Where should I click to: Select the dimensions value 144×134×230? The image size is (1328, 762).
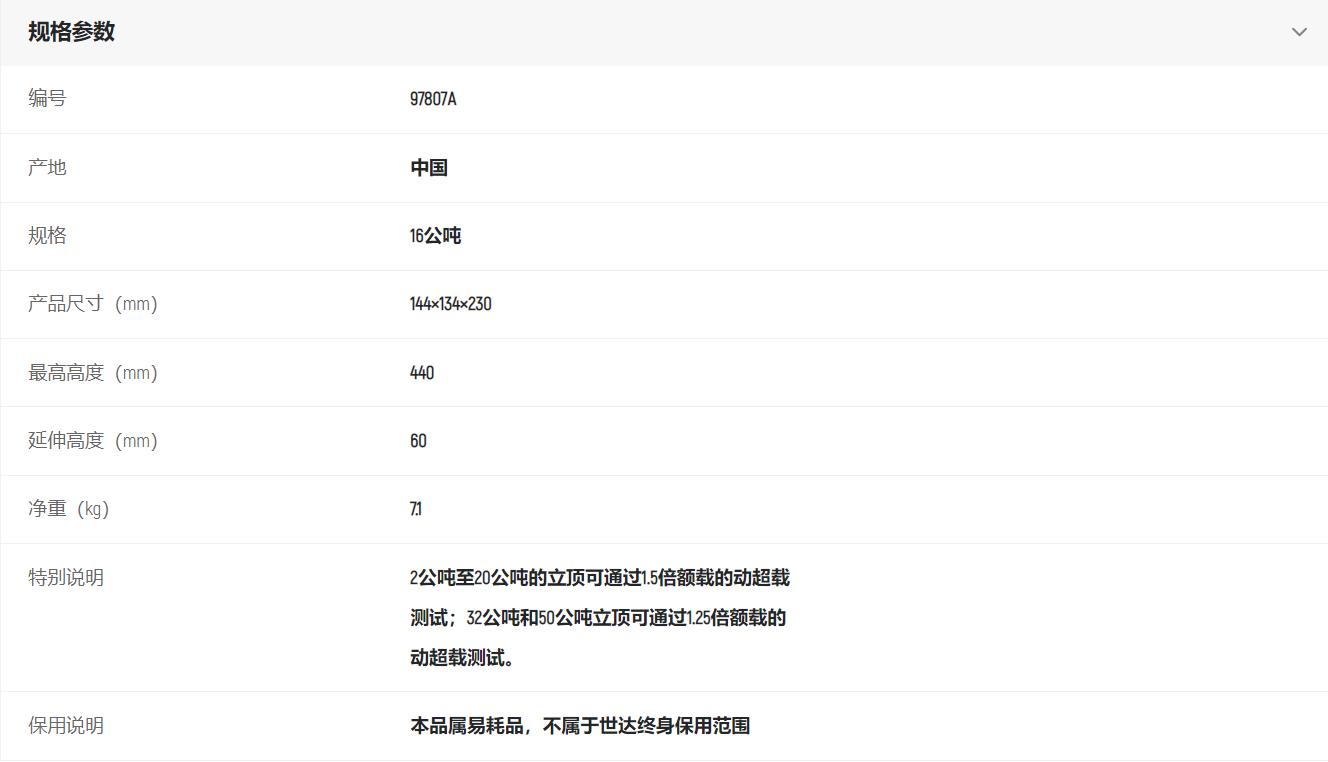450,304
